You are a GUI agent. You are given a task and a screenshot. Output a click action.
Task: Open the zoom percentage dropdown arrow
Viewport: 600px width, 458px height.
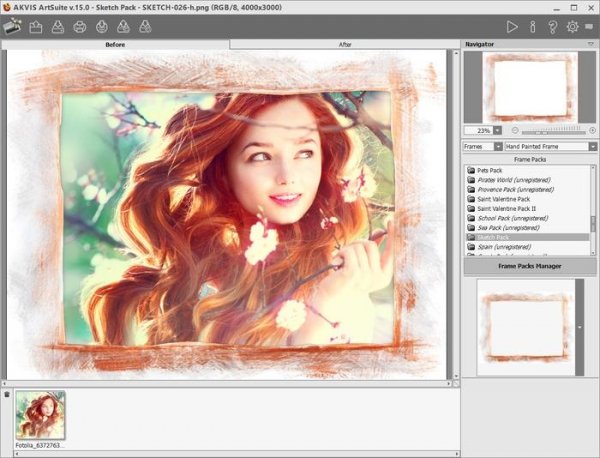(x=497, y=130)
